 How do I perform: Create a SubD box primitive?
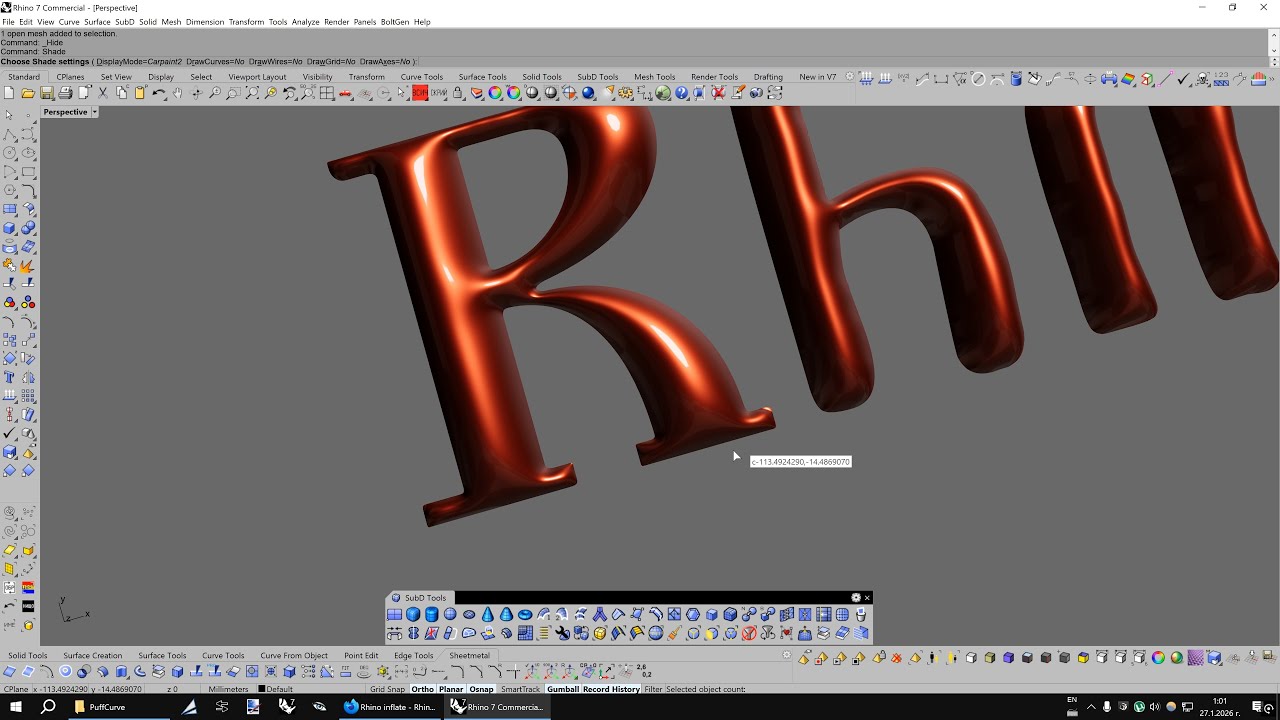[x=413, y=615]
